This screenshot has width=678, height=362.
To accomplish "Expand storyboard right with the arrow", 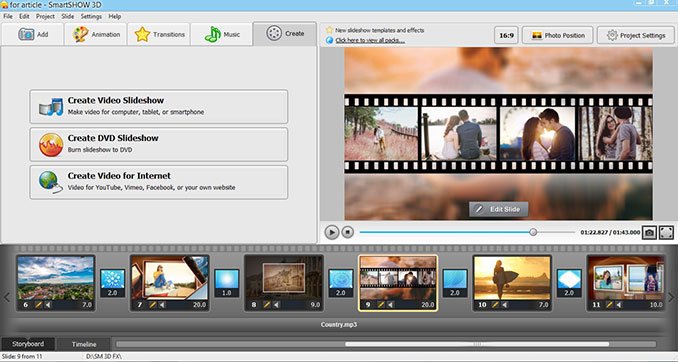I will 672,297.
